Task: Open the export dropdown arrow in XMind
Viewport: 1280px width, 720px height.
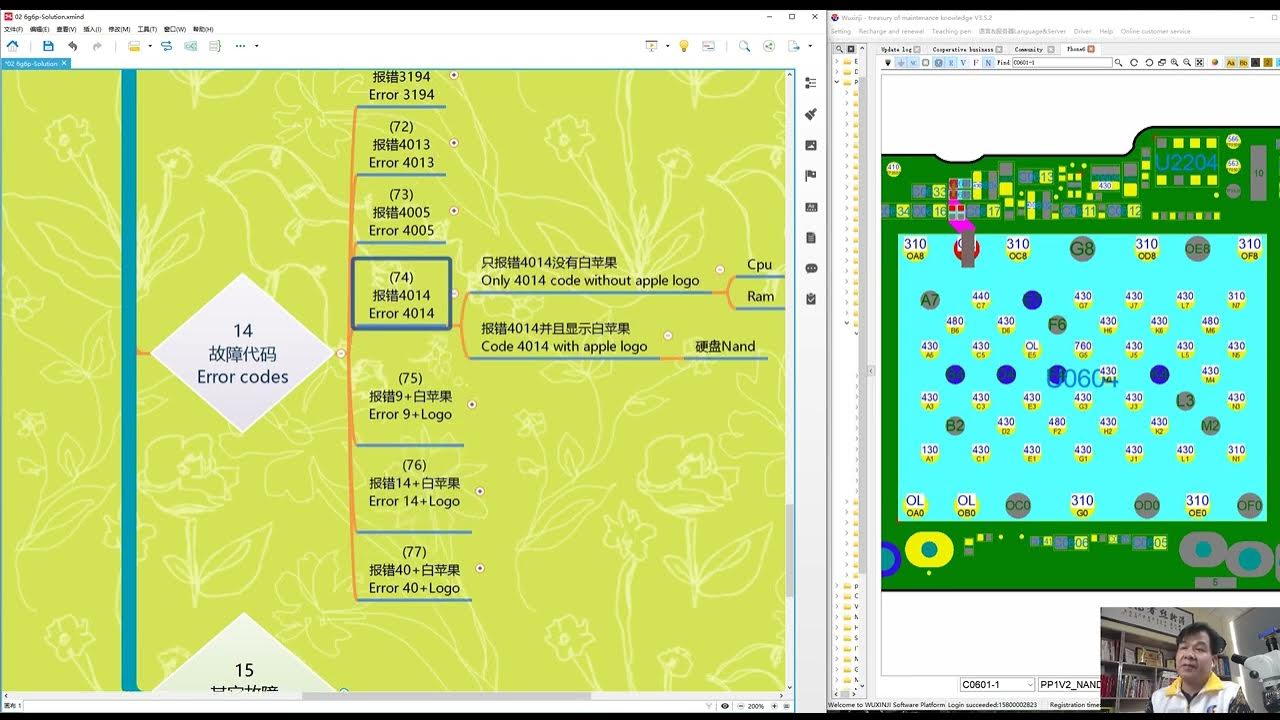Action: [x=810, y=46]
